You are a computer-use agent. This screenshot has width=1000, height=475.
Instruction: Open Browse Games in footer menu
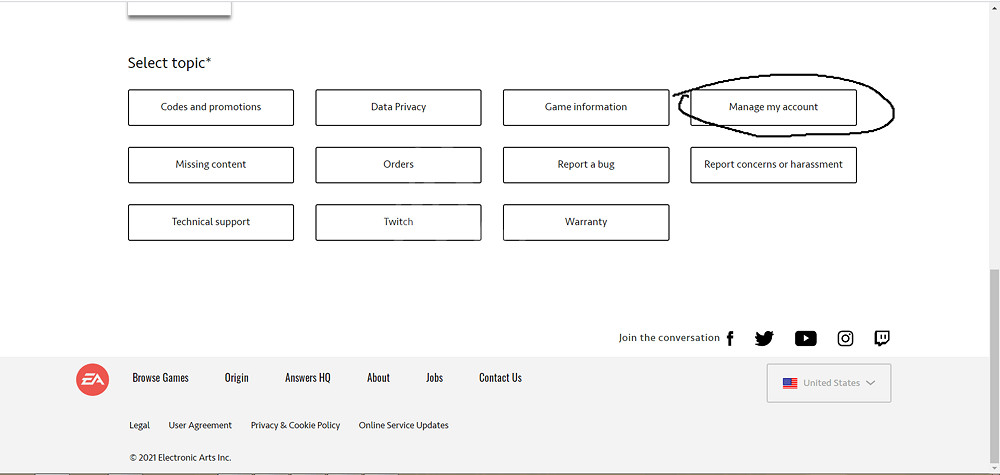pyautogui.click(x=160, y=378)
